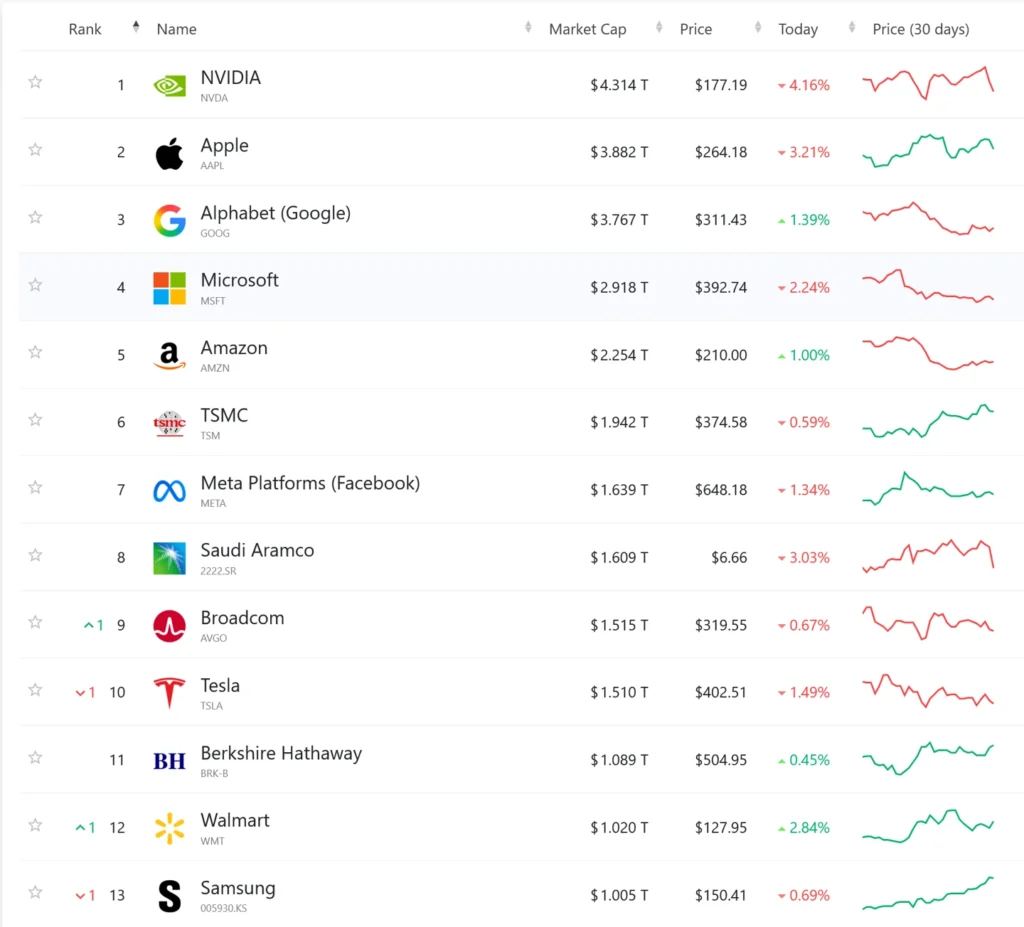Click the Alphabet Google logo
Screen dimensions: 1024x927
(169, 221)
